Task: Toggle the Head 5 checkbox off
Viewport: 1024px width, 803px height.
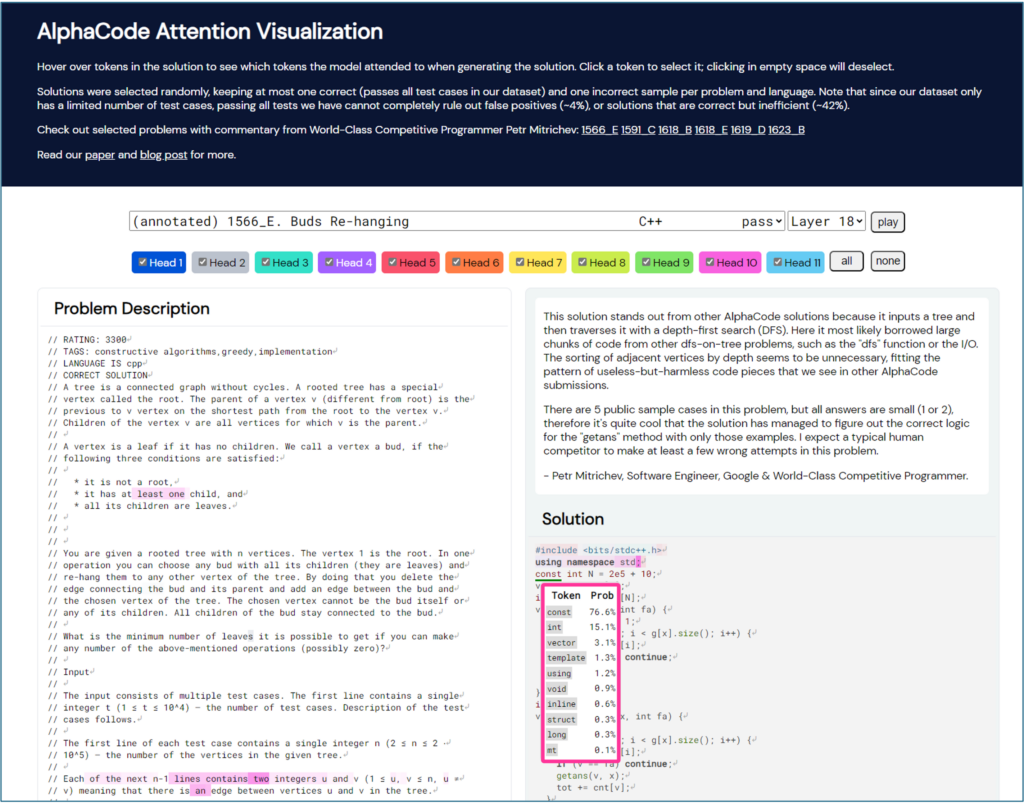Action: pos(394,262)
